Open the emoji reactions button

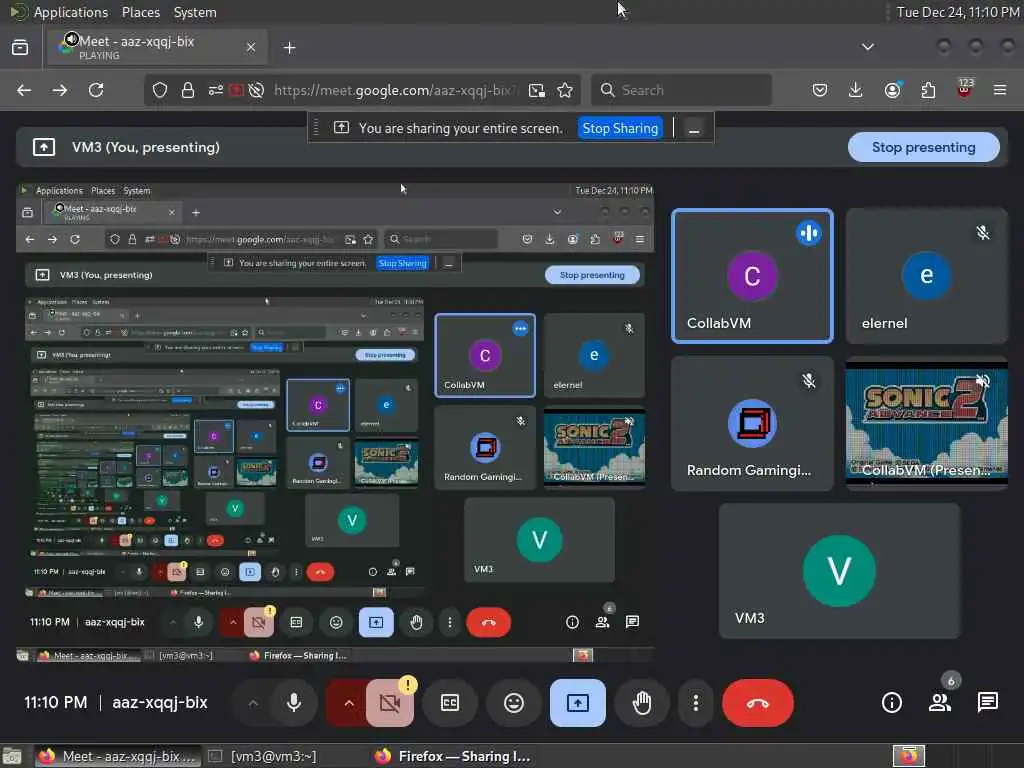pos(514,703)
